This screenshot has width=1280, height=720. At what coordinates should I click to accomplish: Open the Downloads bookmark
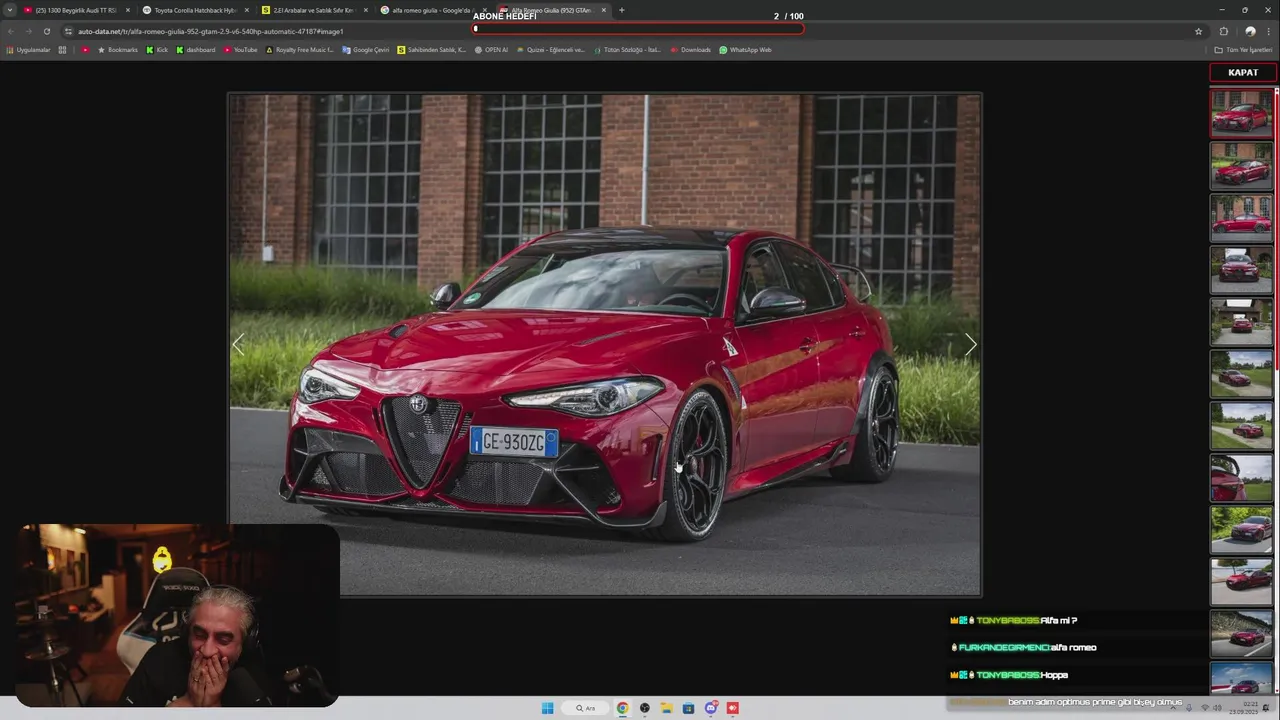(691, 50)
